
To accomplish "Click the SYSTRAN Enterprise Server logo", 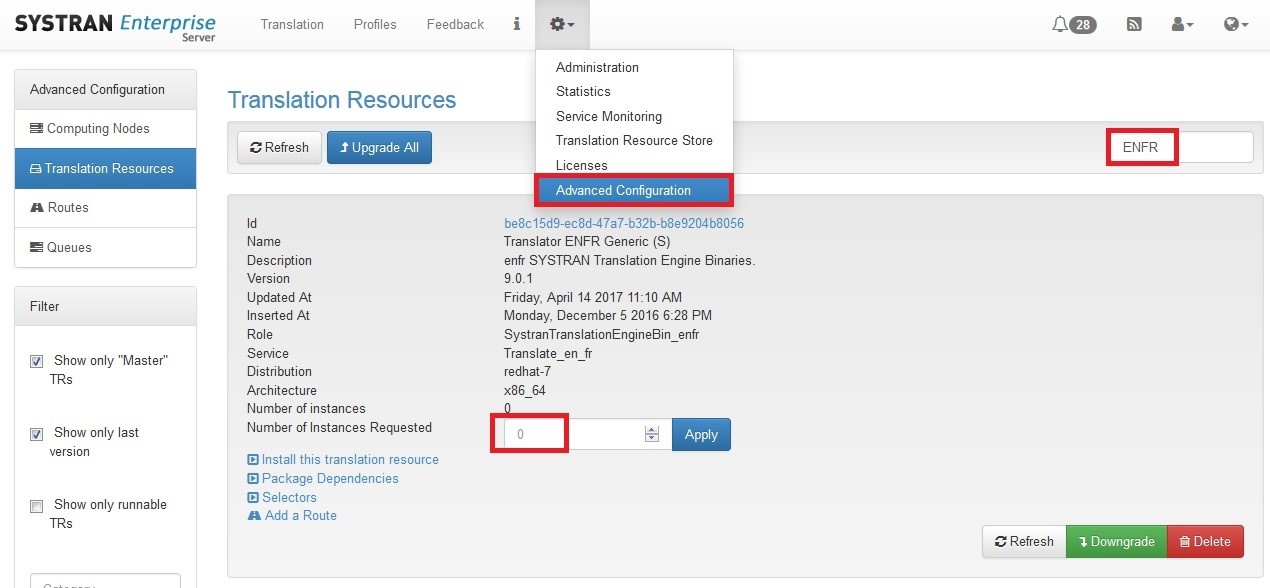I will [x=115, y=25].
